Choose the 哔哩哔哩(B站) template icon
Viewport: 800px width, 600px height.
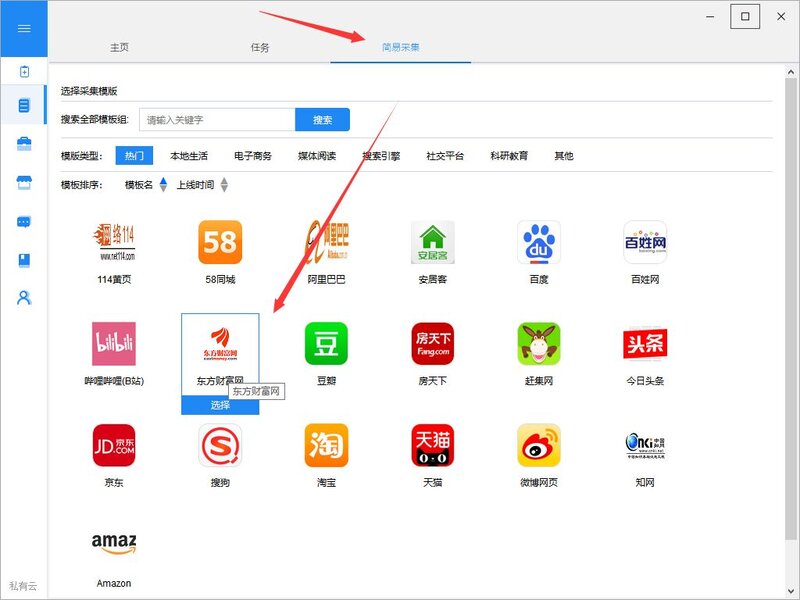(x=114, y=343)
